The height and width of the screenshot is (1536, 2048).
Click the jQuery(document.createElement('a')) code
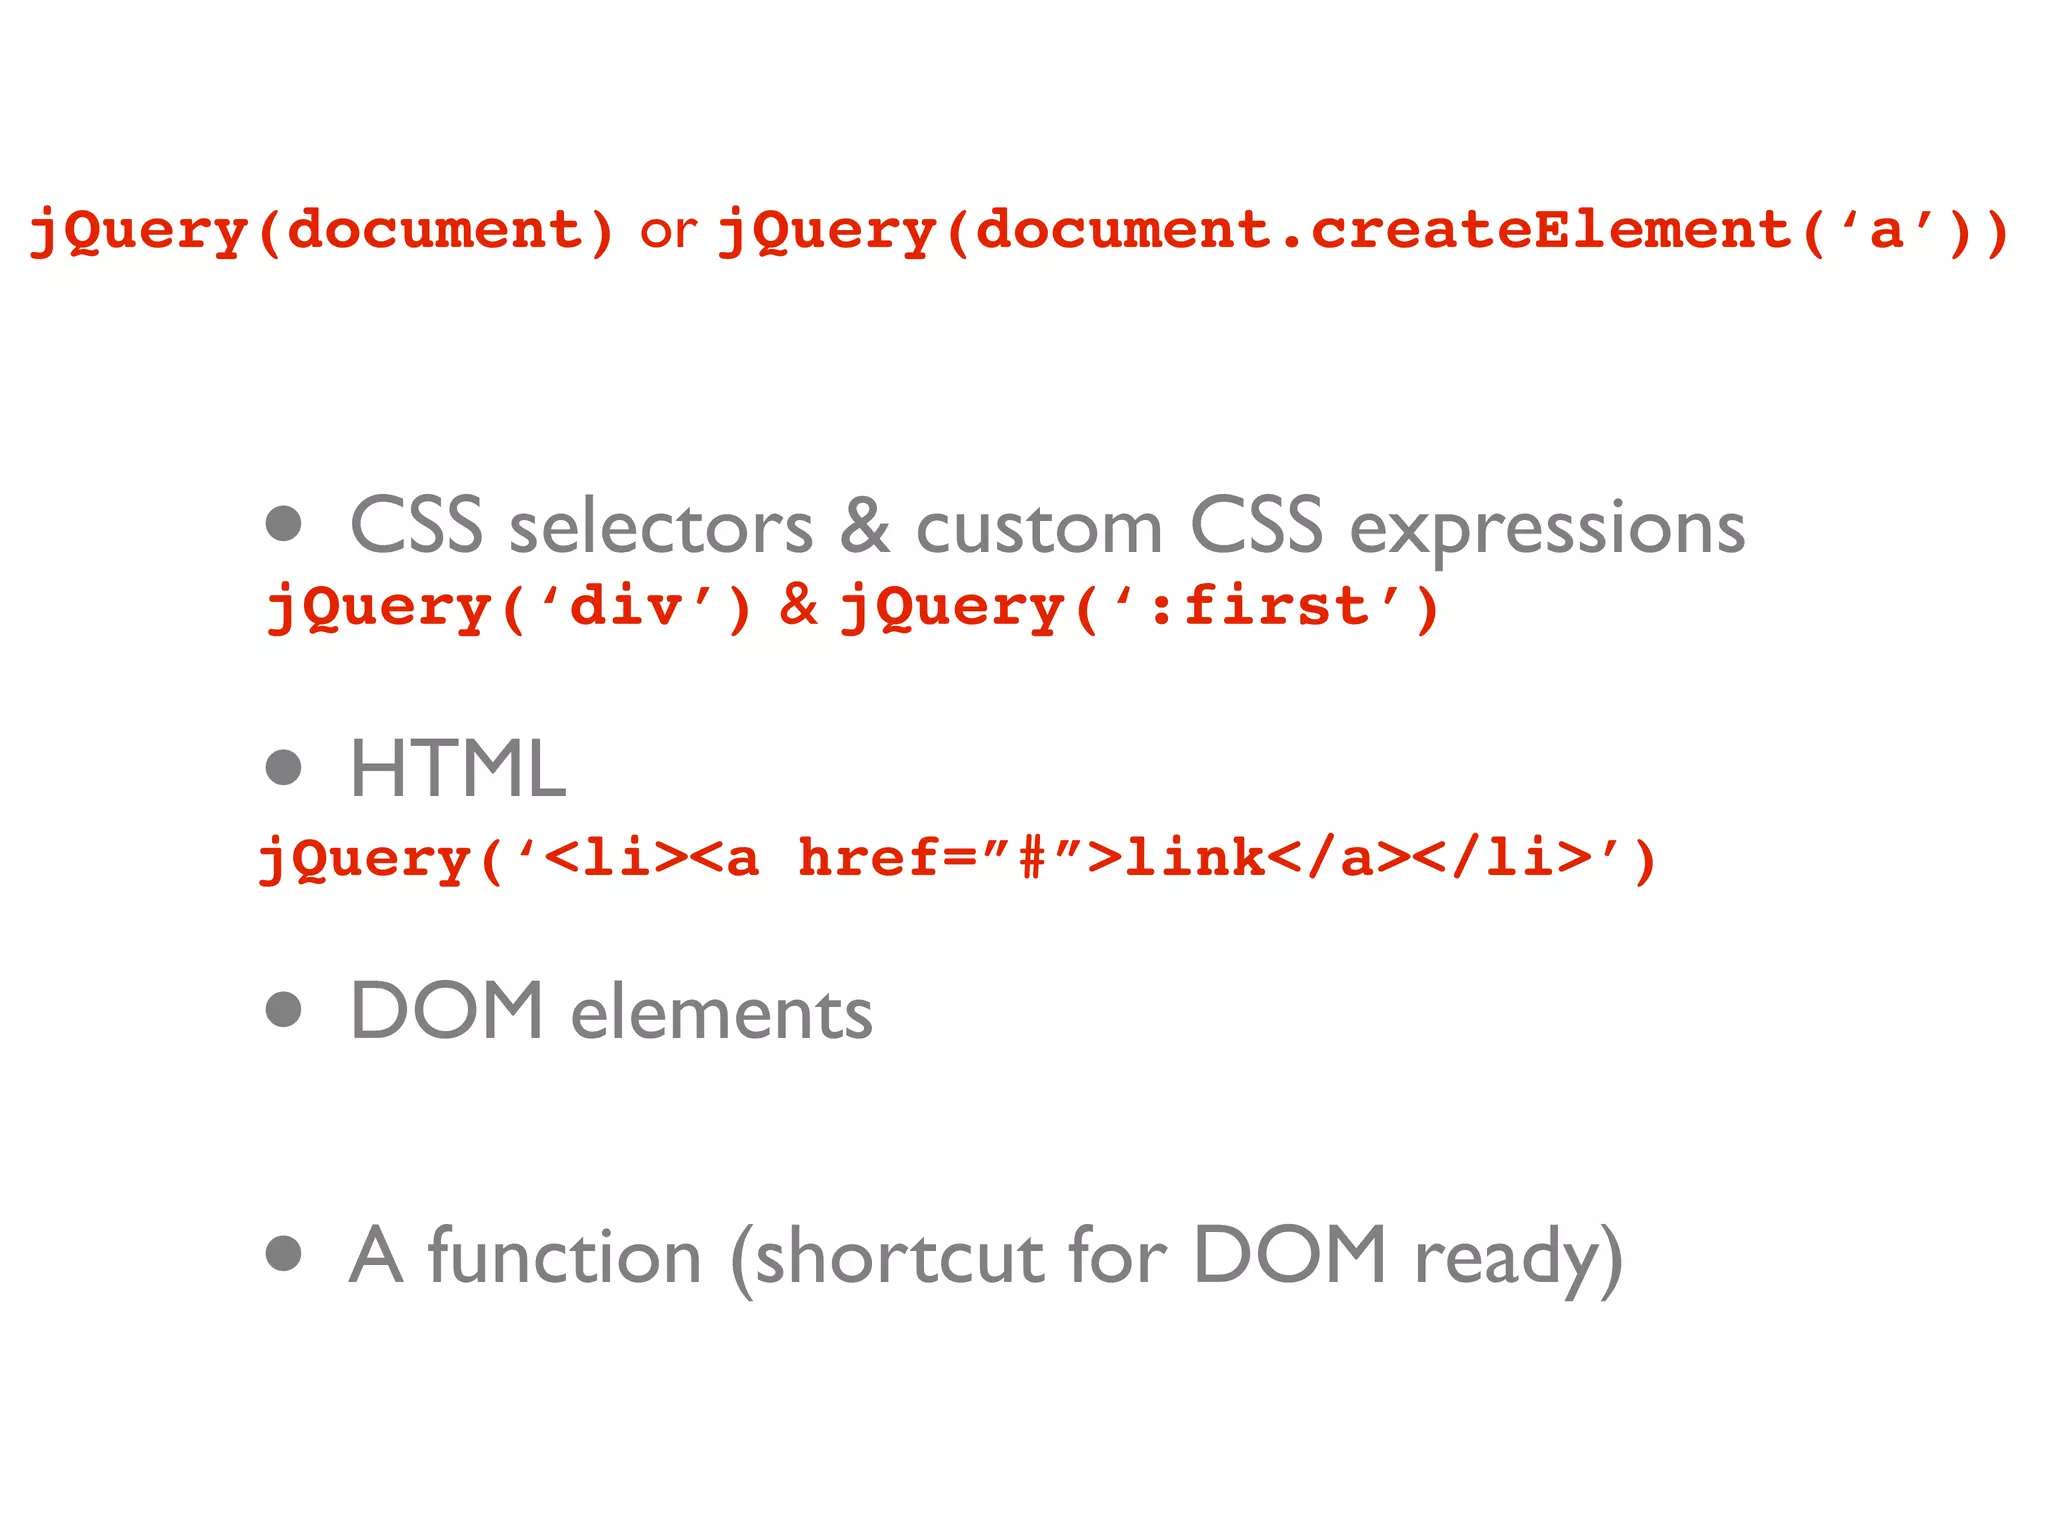coord(1362,231)
